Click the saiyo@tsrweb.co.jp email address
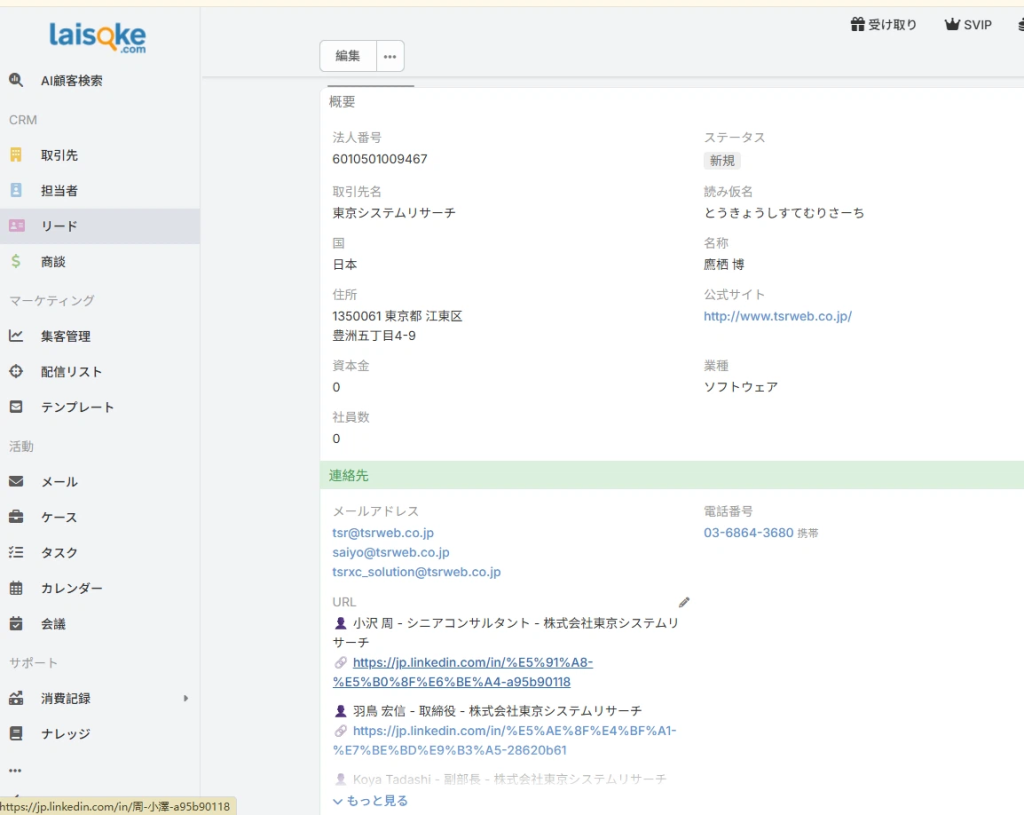 click(x=391, y=552)
